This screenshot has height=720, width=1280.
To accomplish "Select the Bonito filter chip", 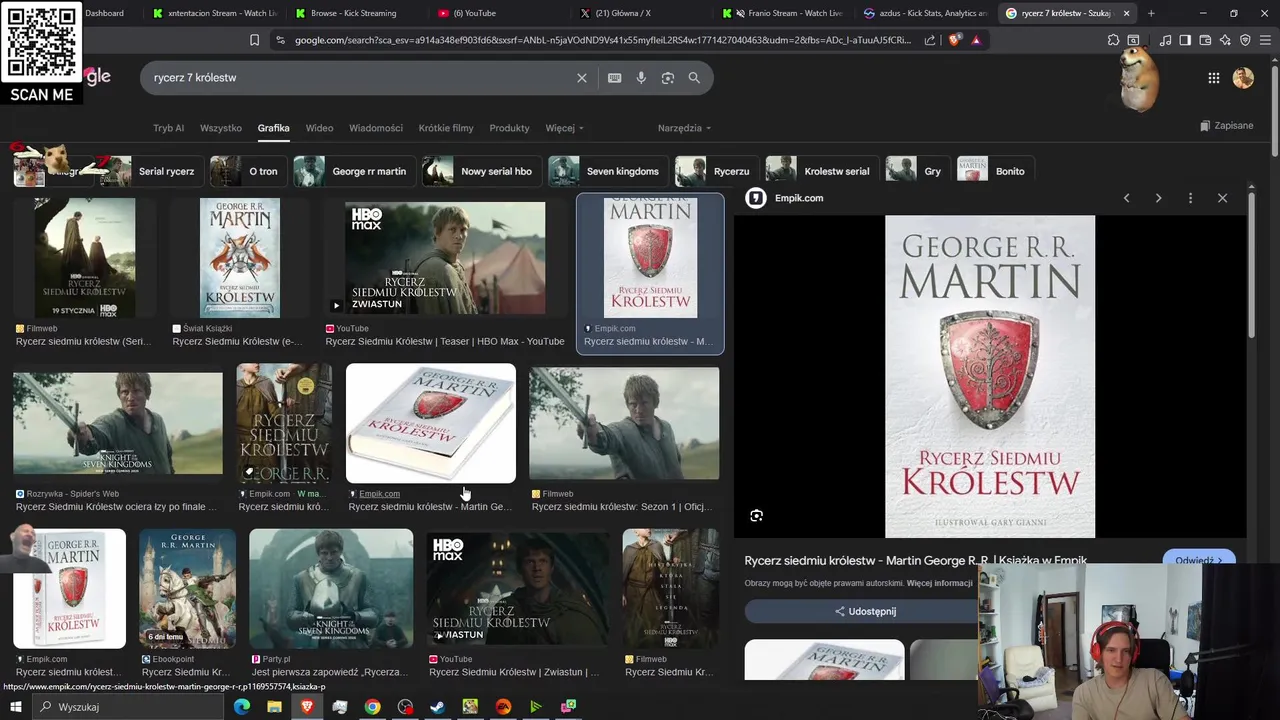I will click(995, 171).
